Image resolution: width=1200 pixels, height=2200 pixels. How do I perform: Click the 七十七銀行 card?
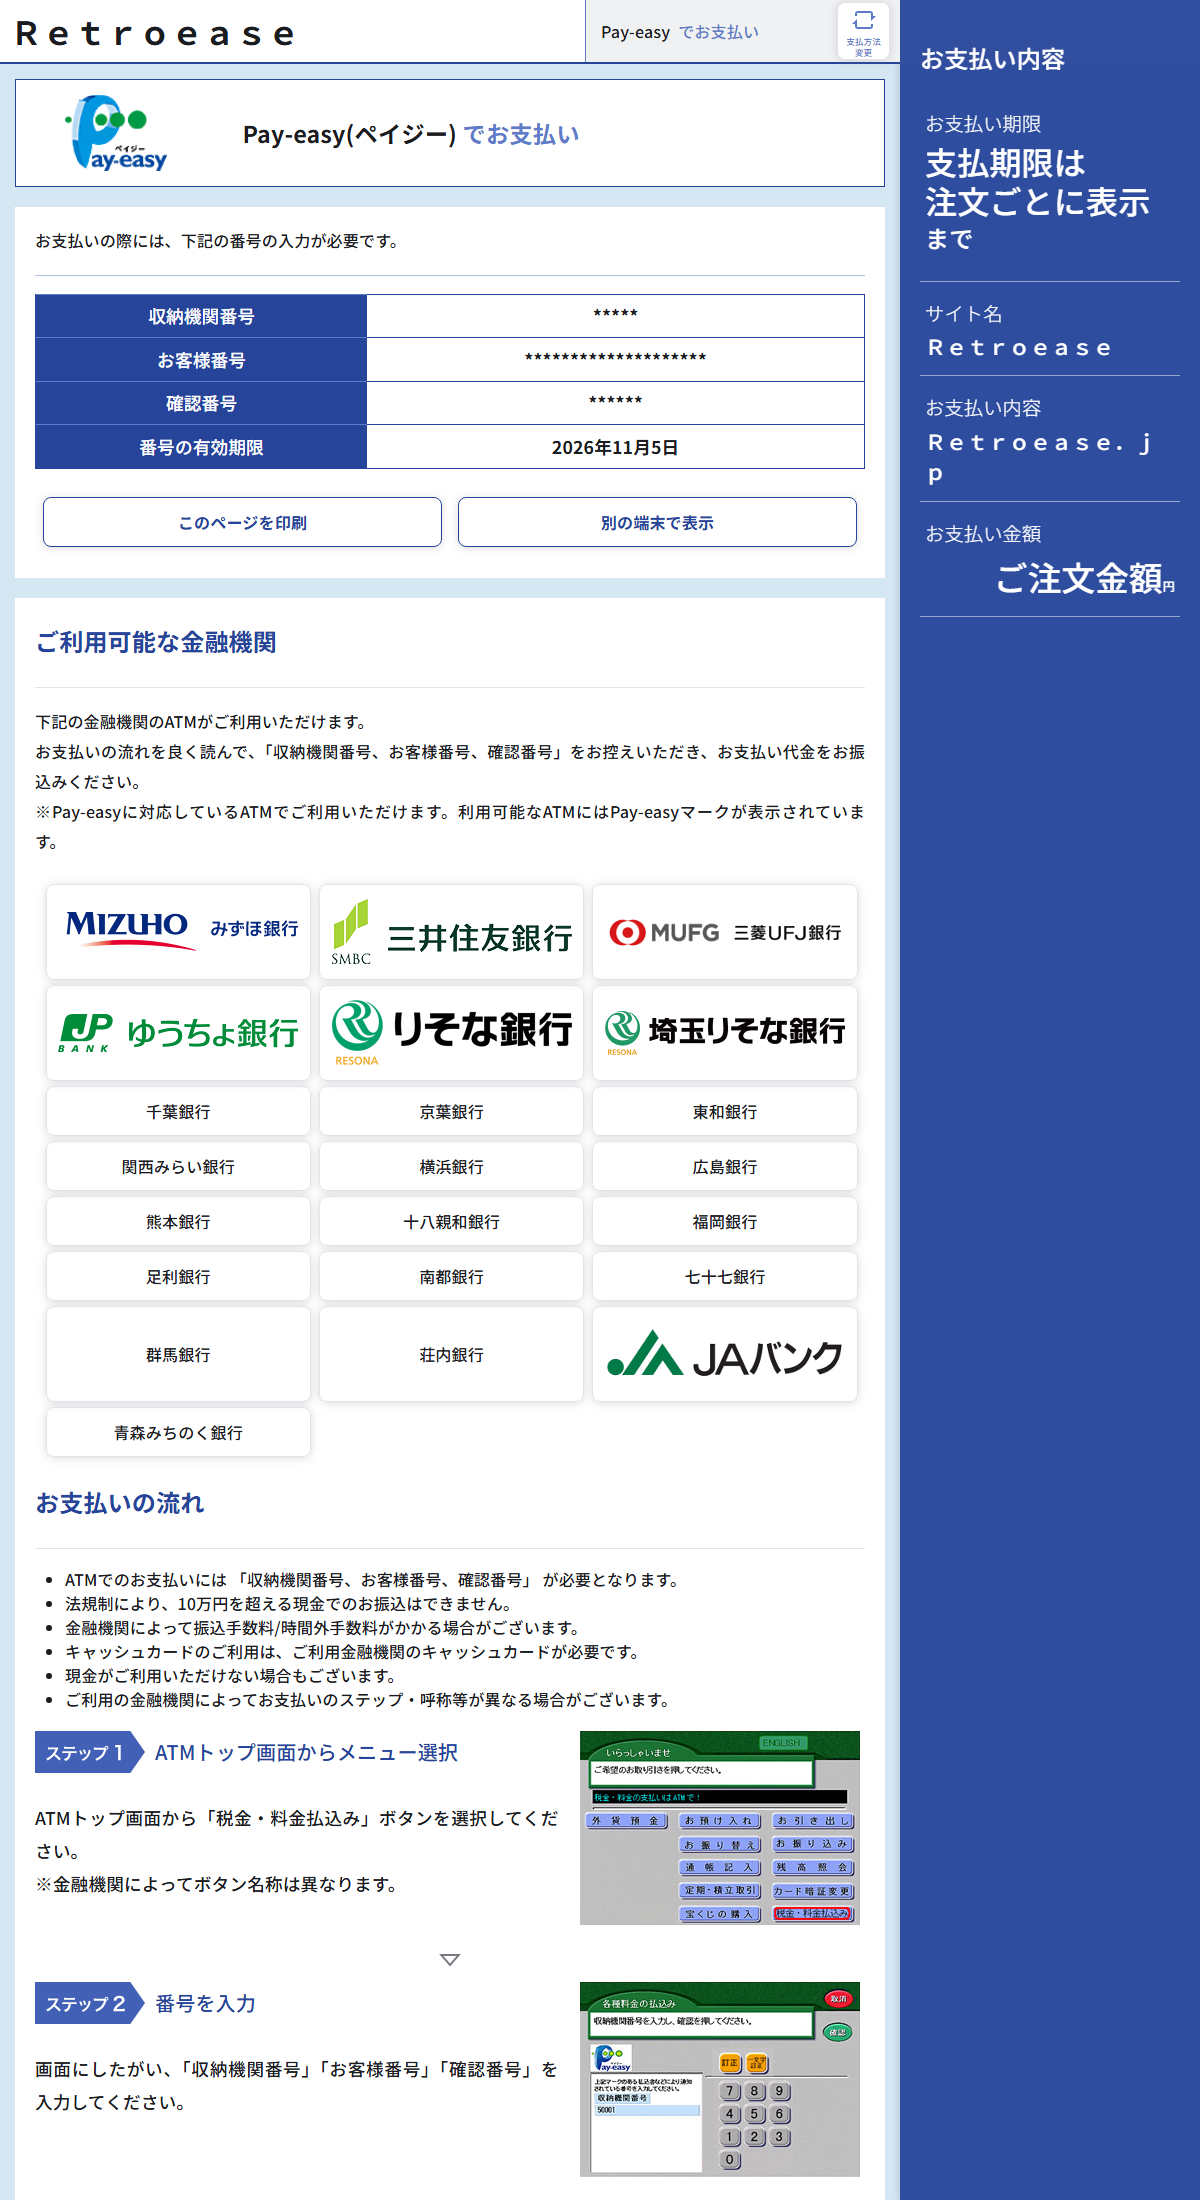(x=725, y=1276)
